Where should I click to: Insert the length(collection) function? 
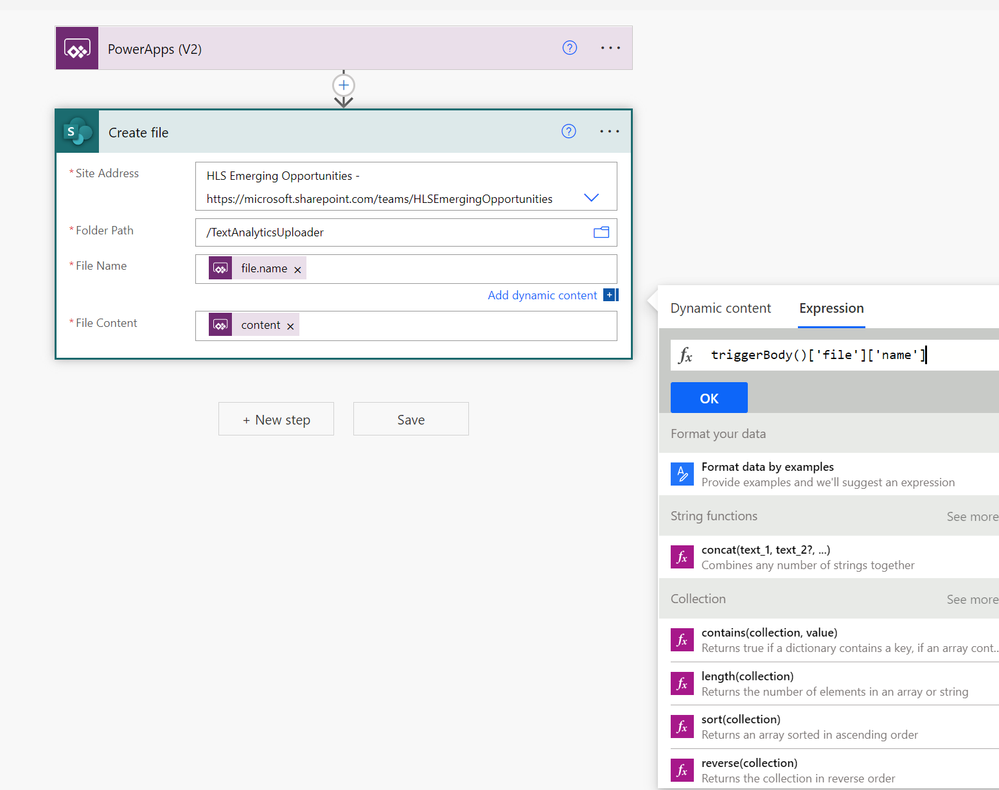pos(828,683)
